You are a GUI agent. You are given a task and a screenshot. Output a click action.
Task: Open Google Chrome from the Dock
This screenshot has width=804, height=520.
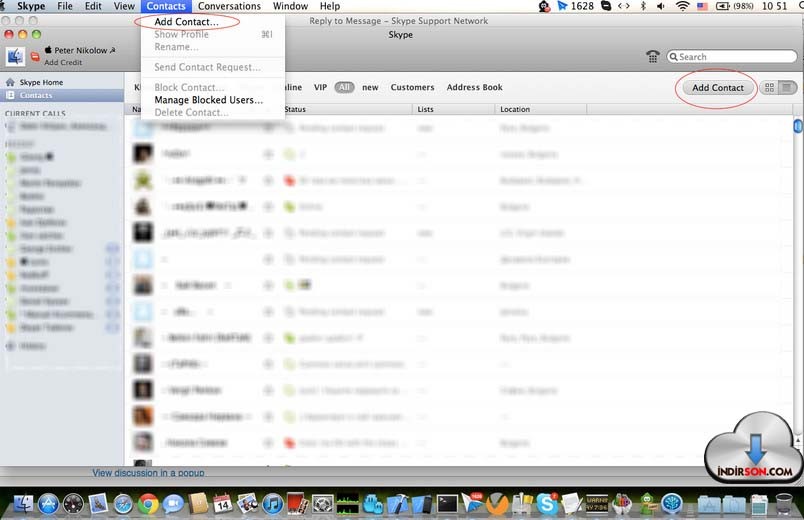(148, 504)
